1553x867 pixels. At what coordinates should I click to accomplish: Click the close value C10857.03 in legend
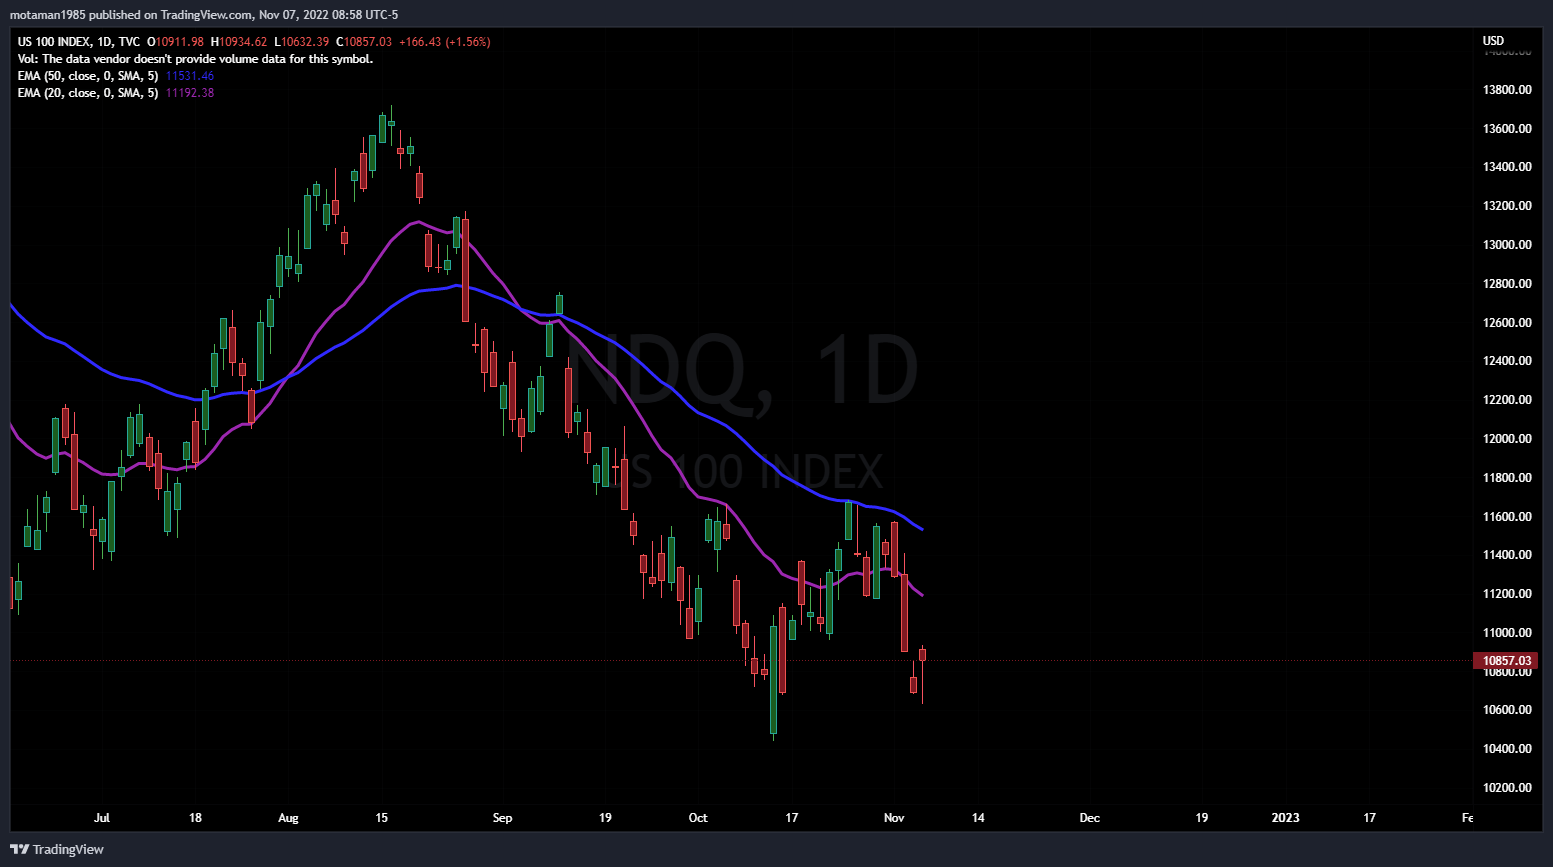coord(364,42)
